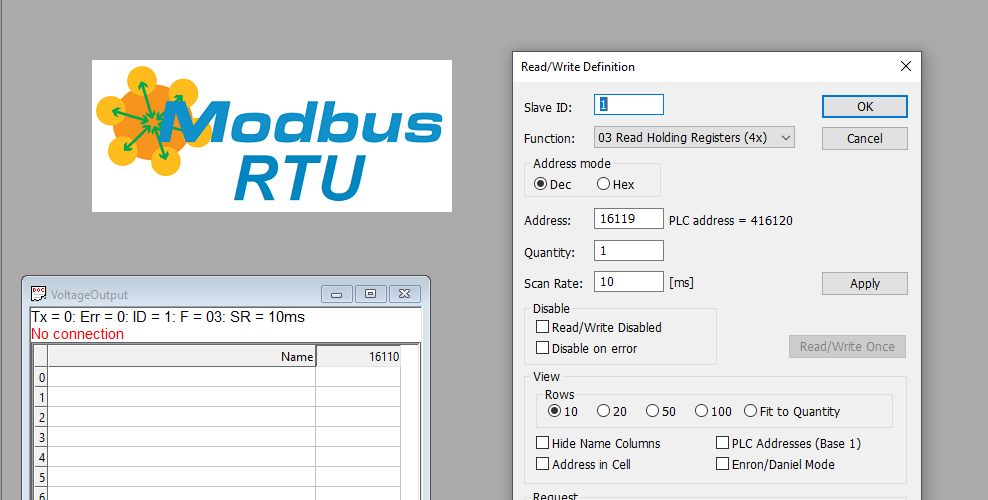This screenshot has width=988, height=500.
Task: Select Dec address mode
Action: 553,184
